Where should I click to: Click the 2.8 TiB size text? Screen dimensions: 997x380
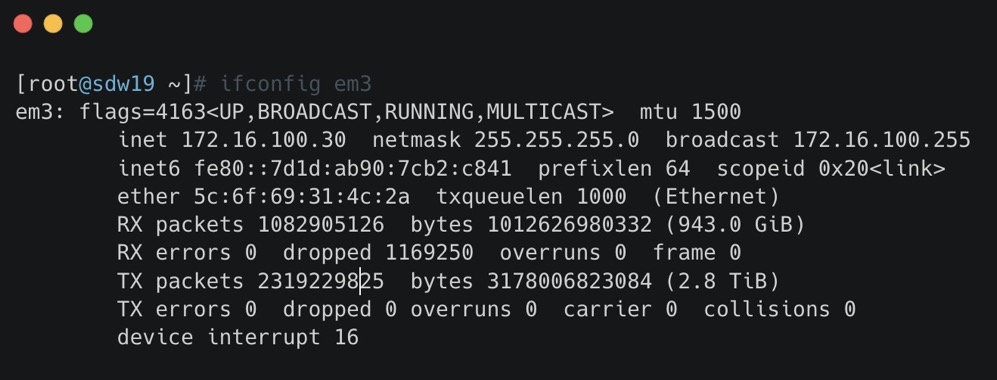(722, 281)
